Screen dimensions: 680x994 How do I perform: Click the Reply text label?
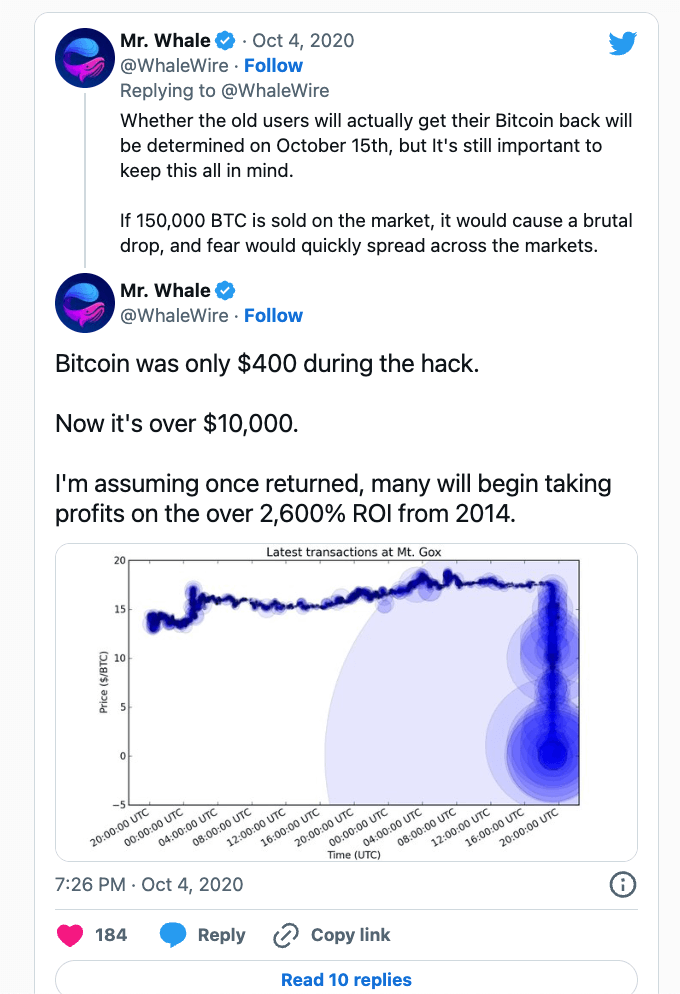[221, 935]
